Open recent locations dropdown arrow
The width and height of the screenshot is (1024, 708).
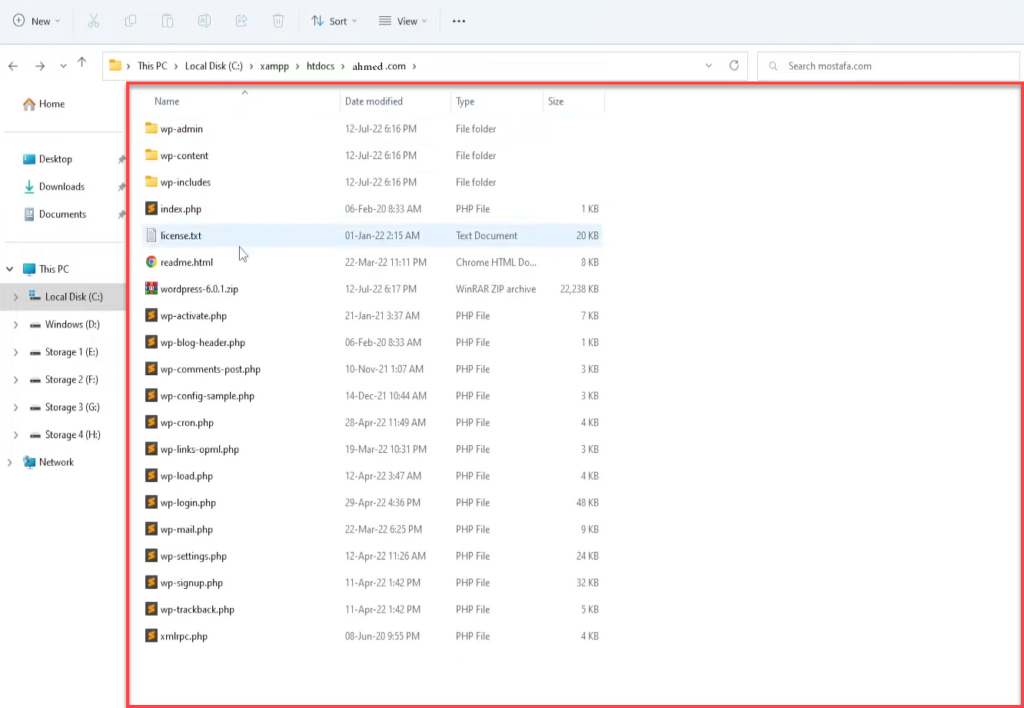point(63,66)
